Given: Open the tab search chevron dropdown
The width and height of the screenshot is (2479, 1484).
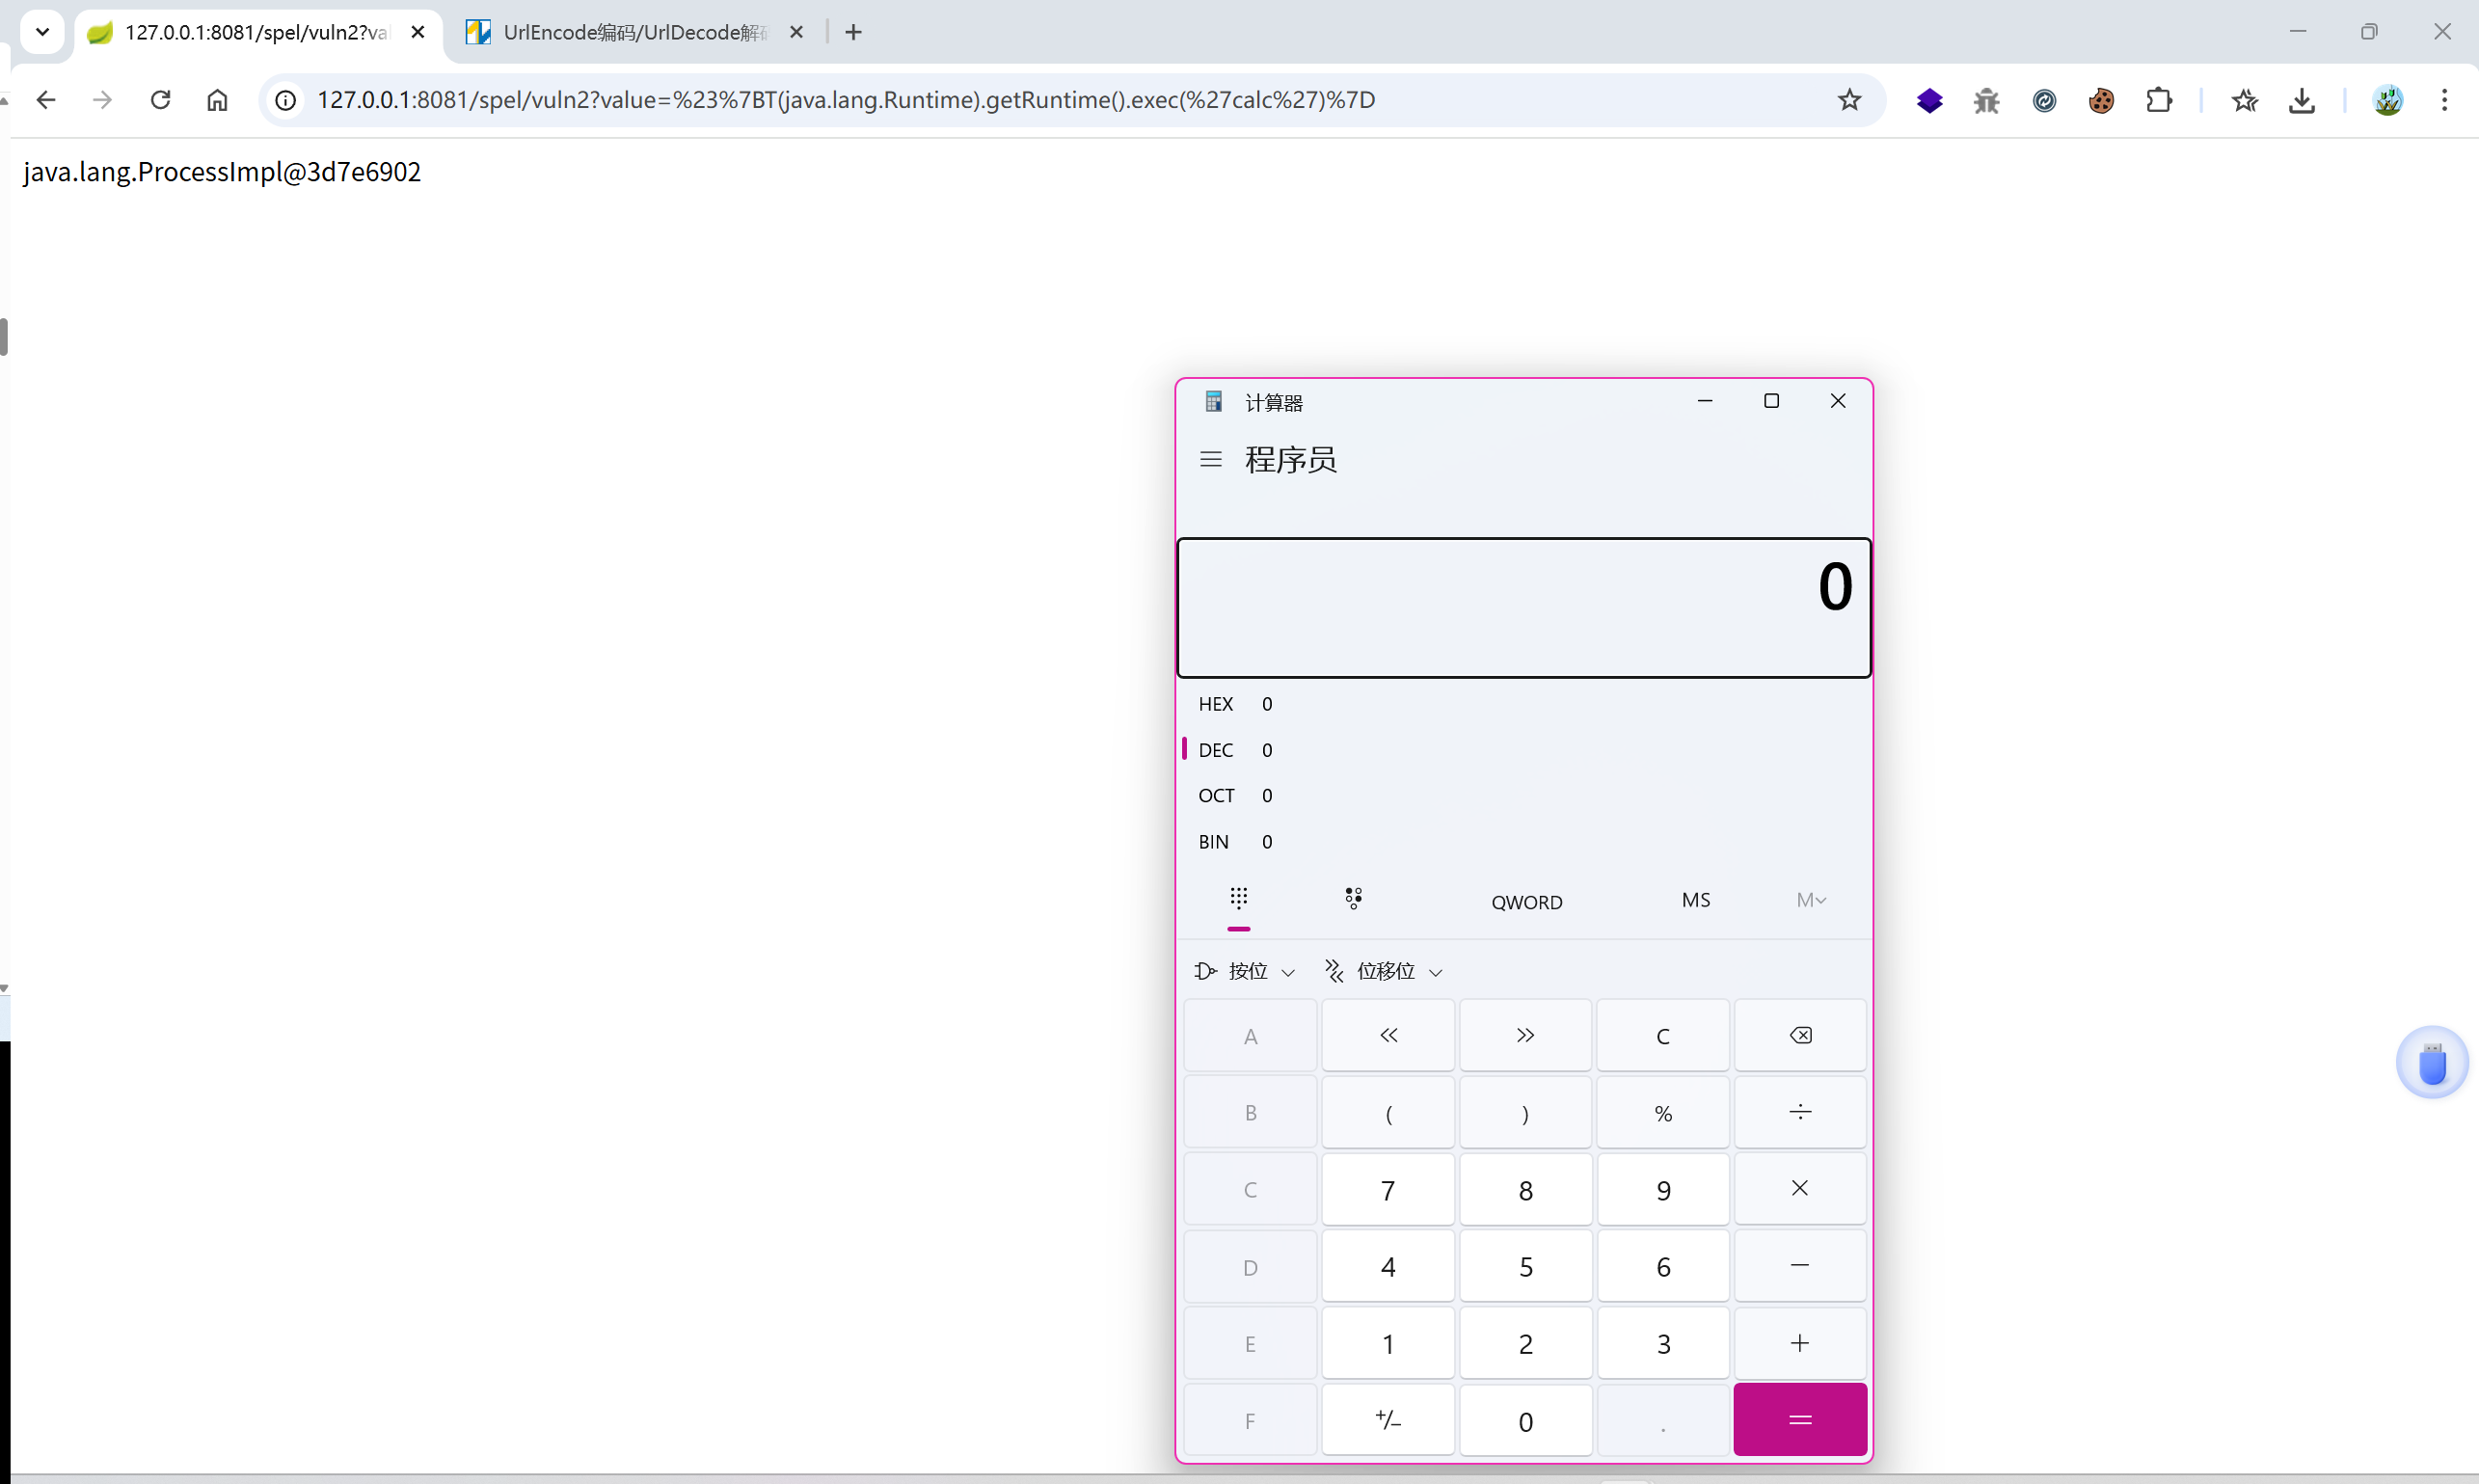Looking at the screenshot, I should tap(42, 32).
